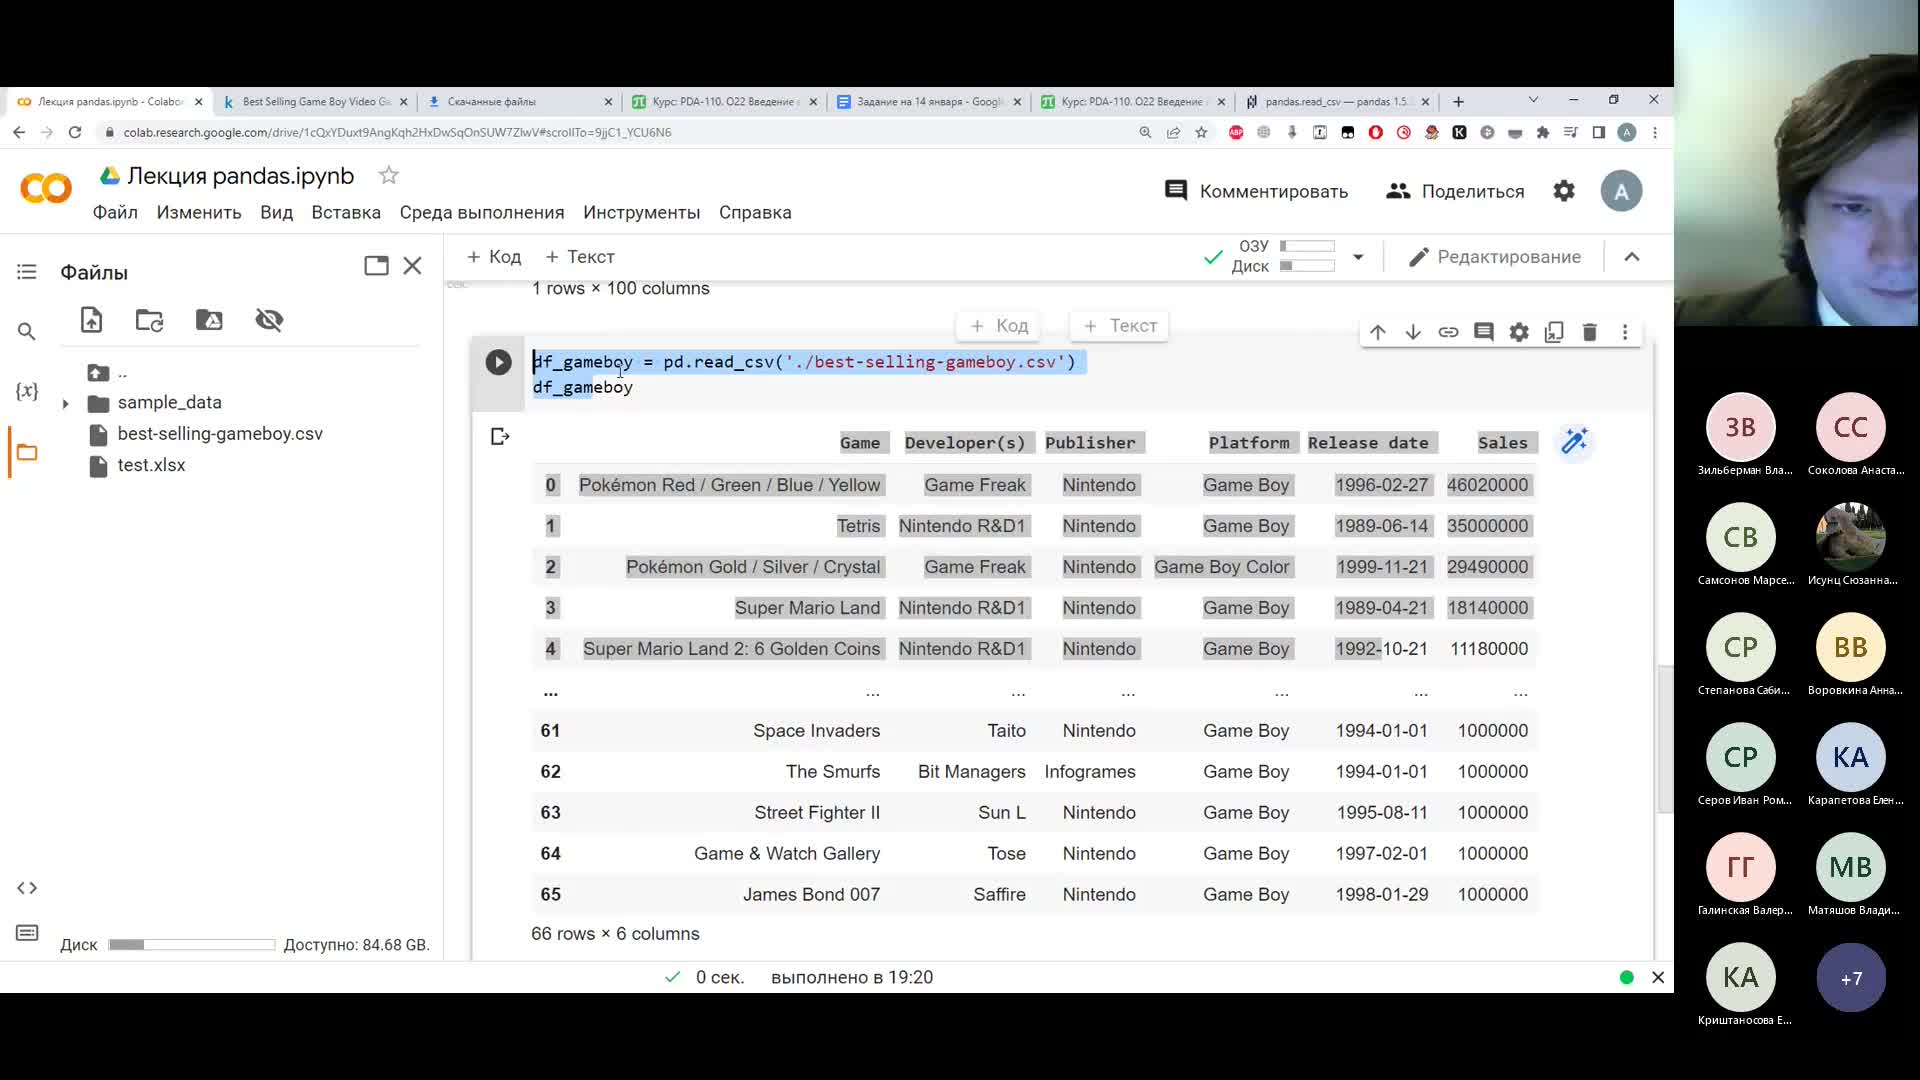Star the notebook Лекция pandas.ipynb
This screenshot has height=1080, width=1920.
(389, 176)
